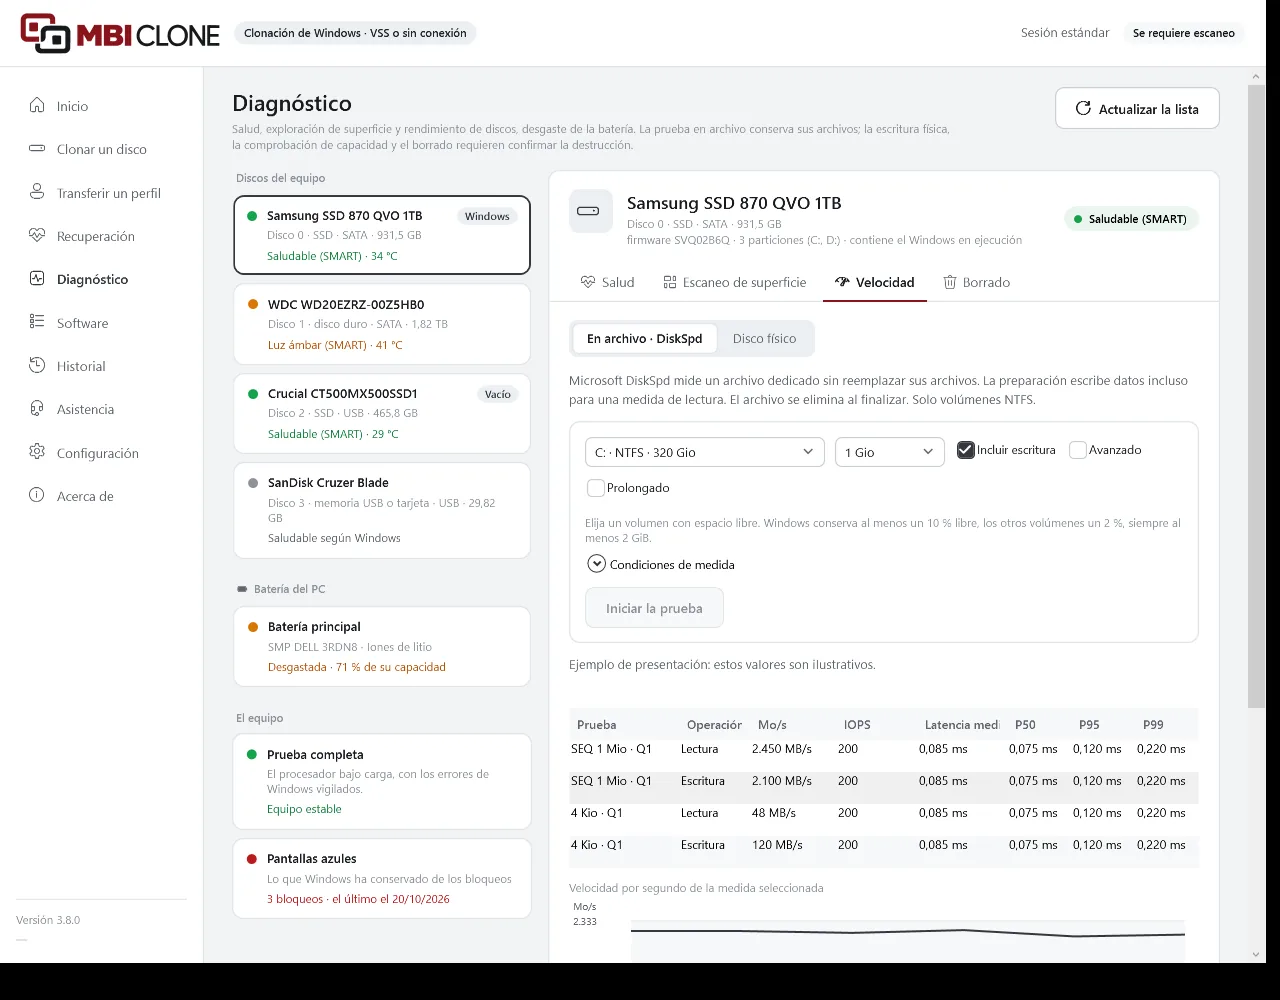
Task: Select the WDC WD20EZRZ-00Z5HB0 disk card
Action: 382,324
